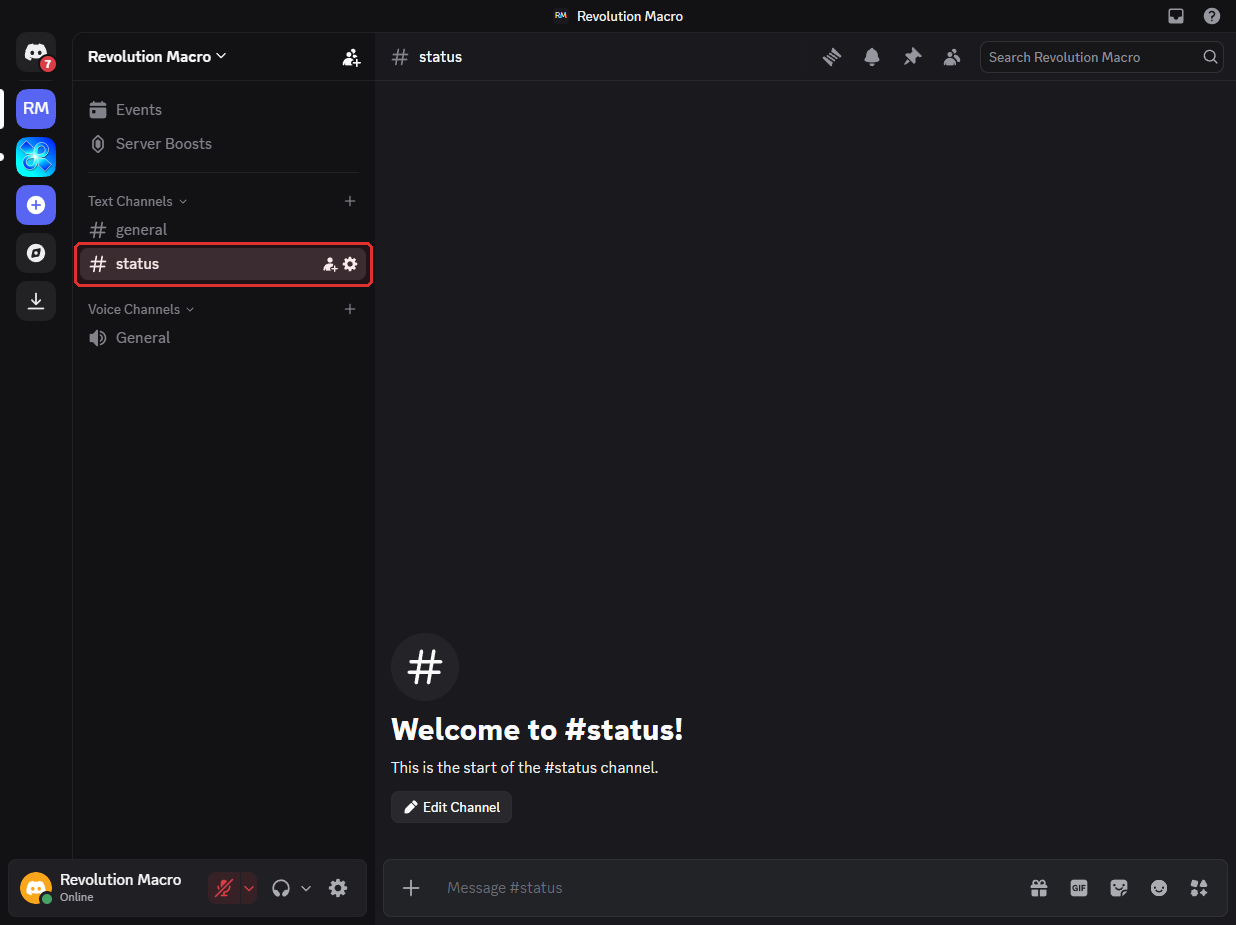Click the channel name status in header
This screenshot has width=1236, height=925.
(x=440, y=57)
